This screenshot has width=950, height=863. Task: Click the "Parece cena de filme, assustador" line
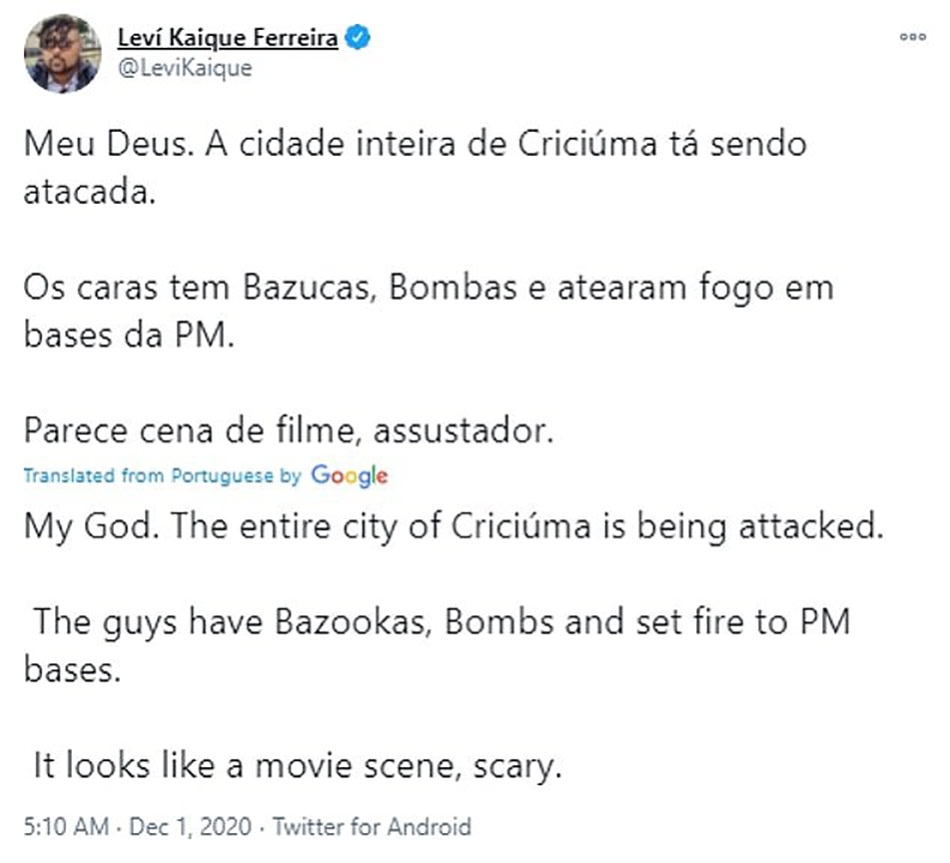pos(288,431)
